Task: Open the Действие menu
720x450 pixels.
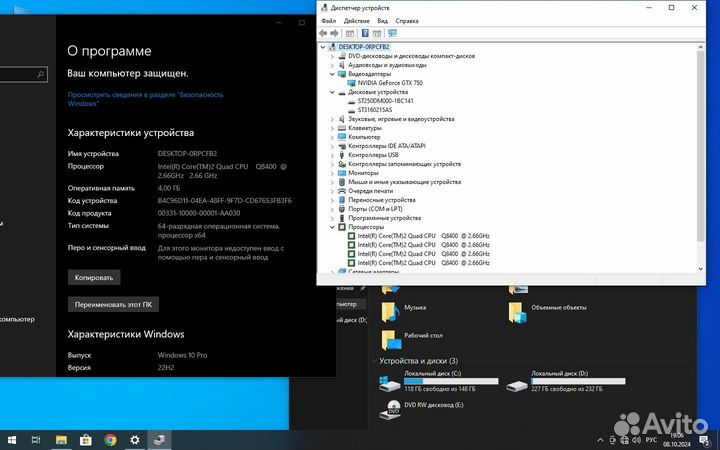Action: click(x=356, y=20)
